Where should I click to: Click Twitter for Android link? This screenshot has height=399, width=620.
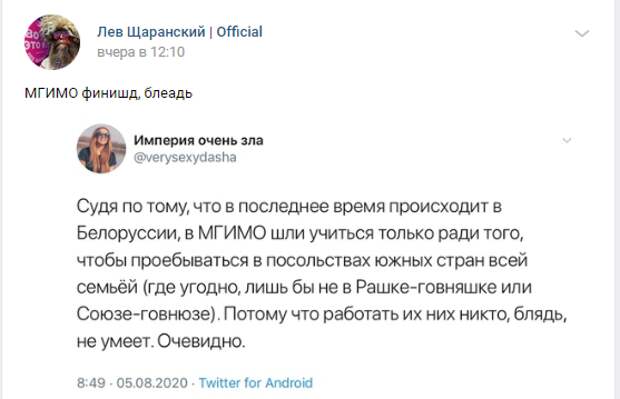pyautogui.click(x=255, y=383)
